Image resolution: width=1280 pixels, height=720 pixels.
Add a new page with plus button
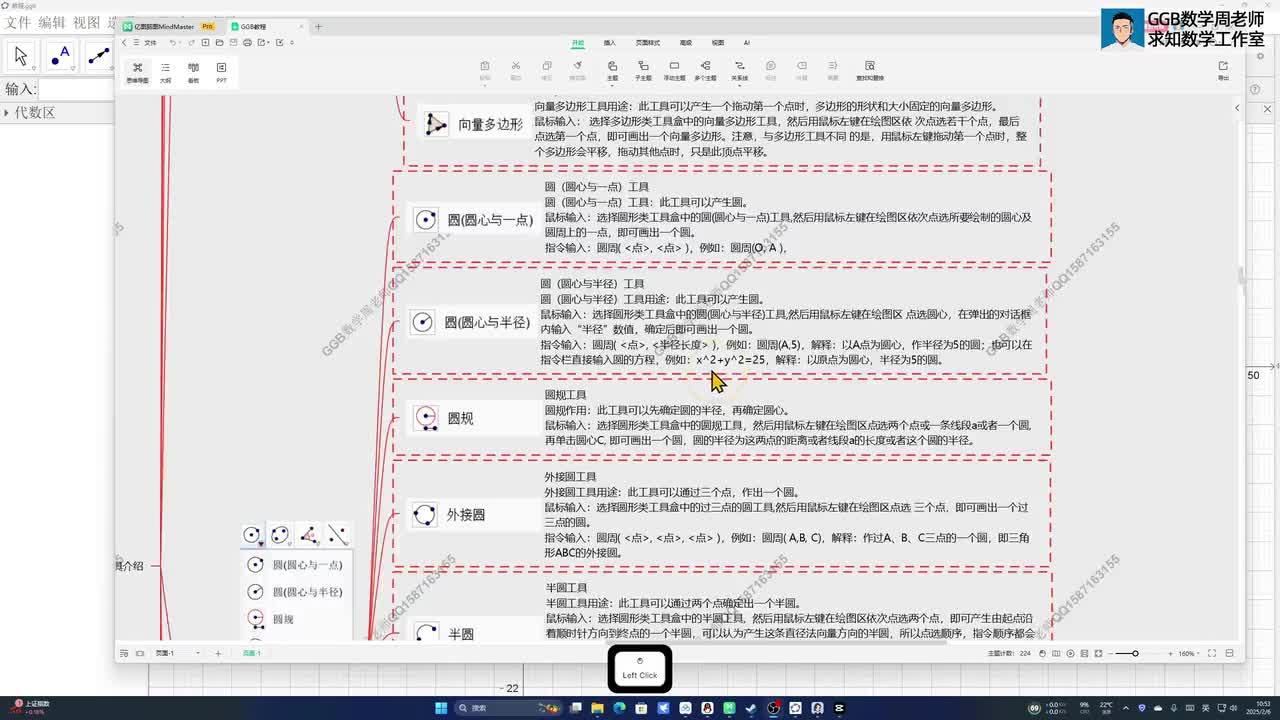(x=219, y=653)
